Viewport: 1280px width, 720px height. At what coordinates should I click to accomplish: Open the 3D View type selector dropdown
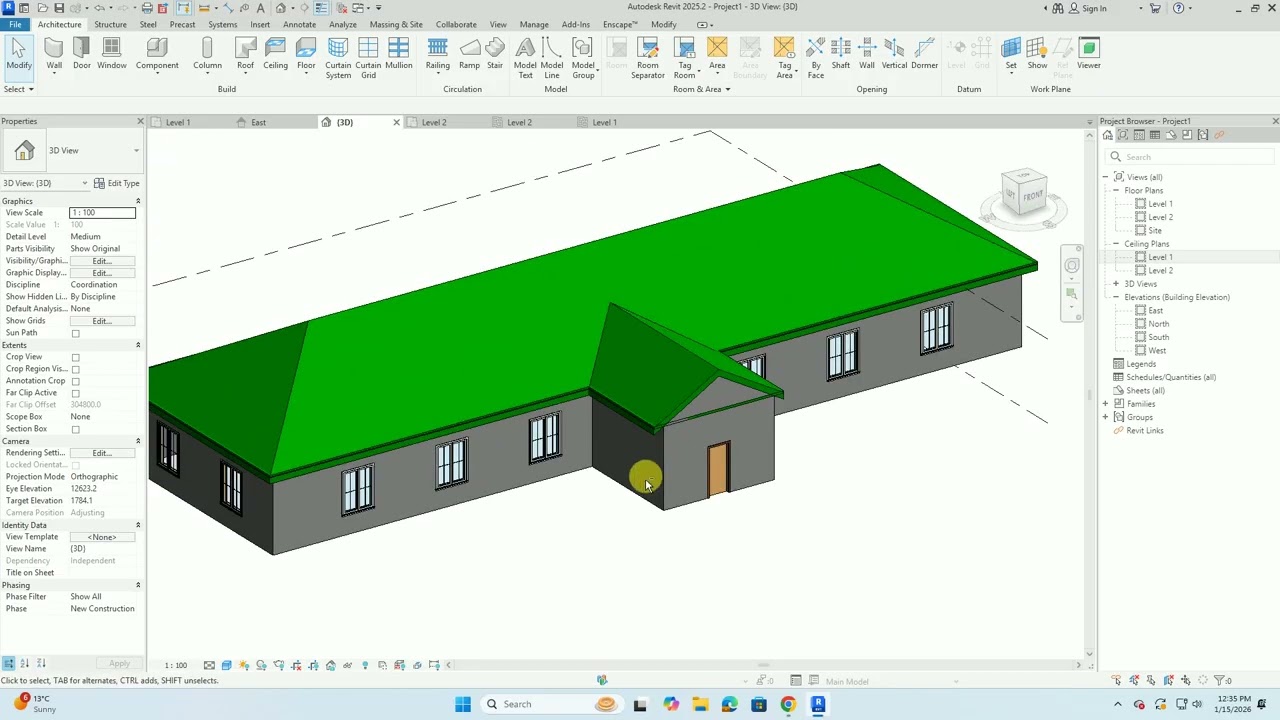[x=136, y=151]
